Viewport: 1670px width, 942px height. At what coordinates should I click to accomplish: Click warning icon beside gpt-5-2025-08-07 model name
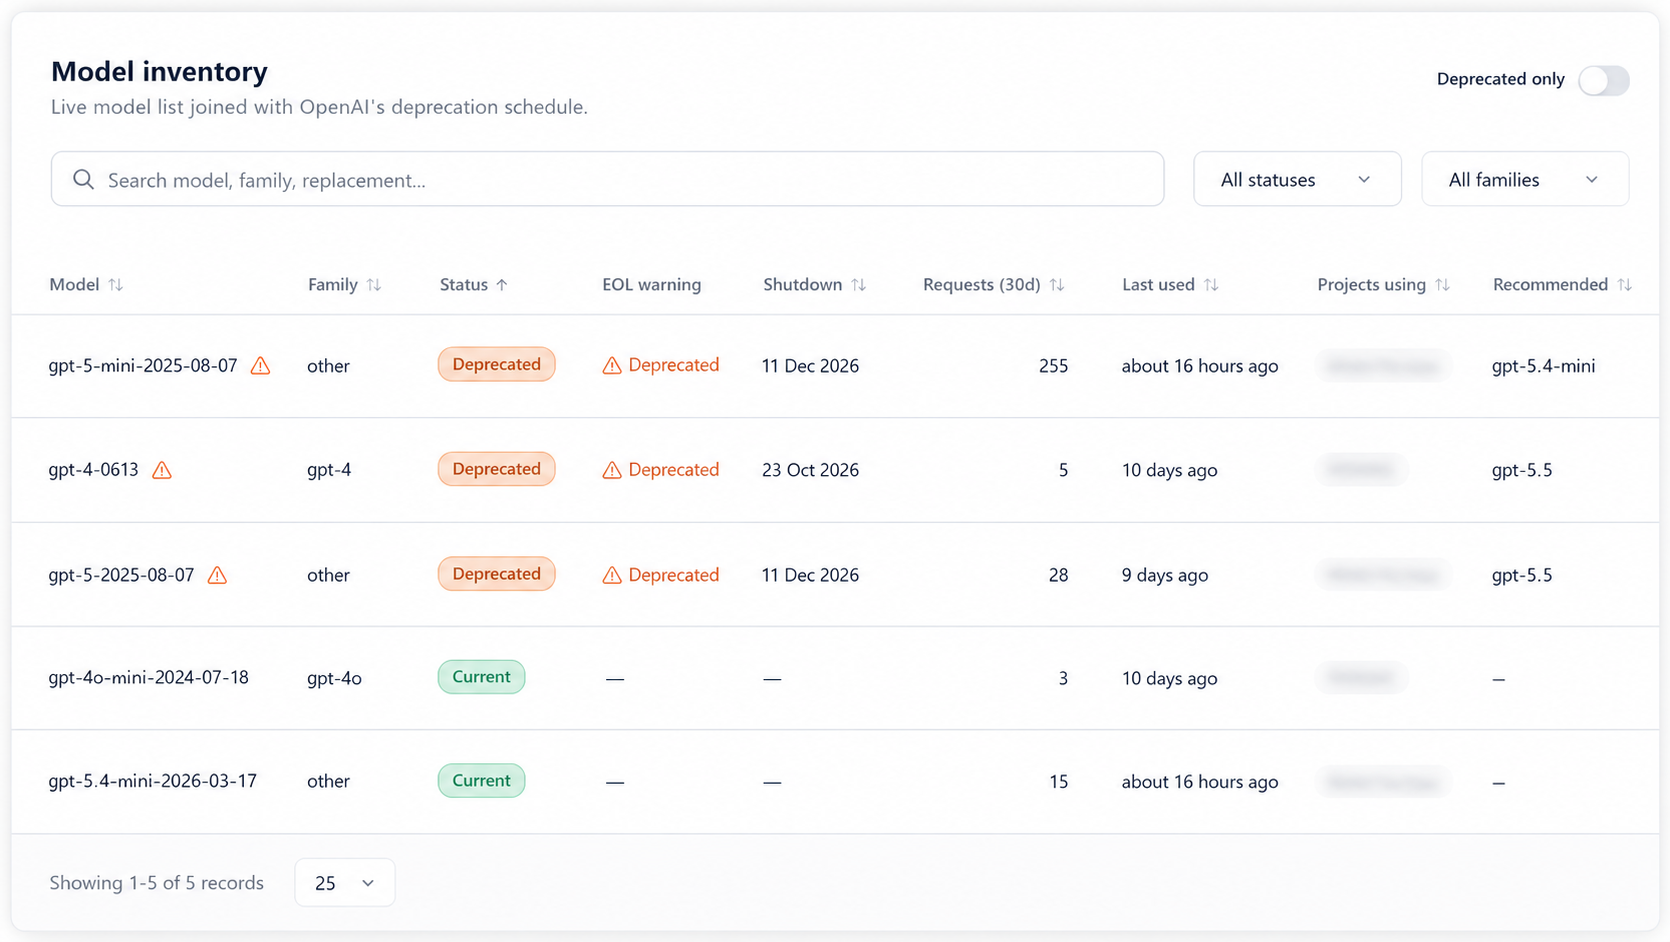pyautogui.click(x=217, y=575)
